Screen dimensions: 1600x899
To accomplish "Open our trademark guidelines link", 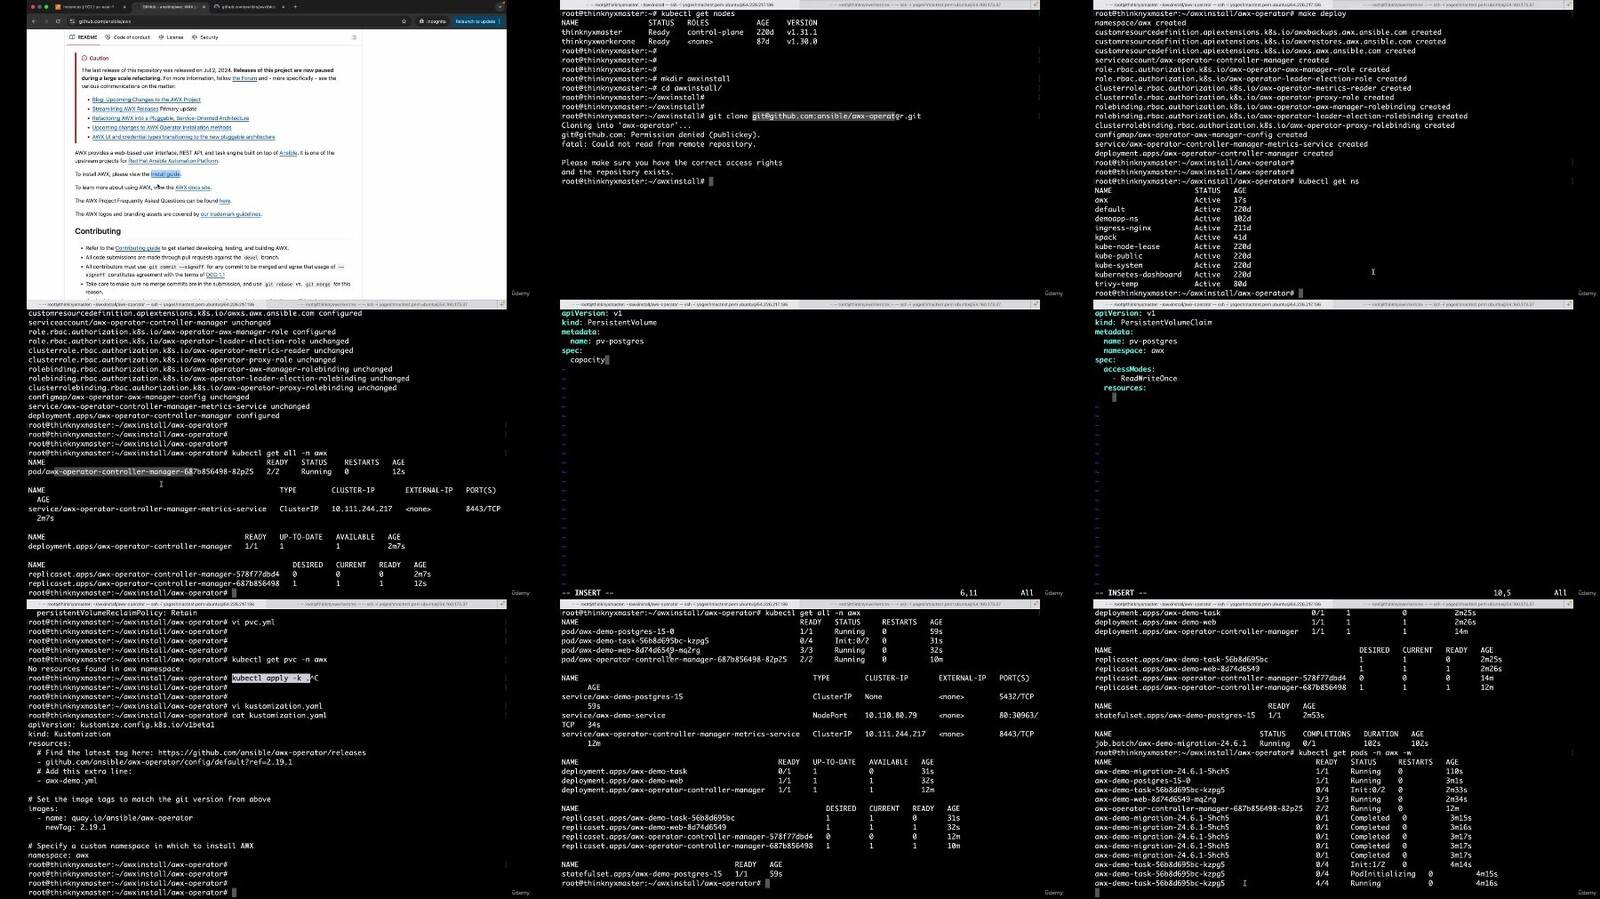I will pyautogui.click(x=231, y=214).
